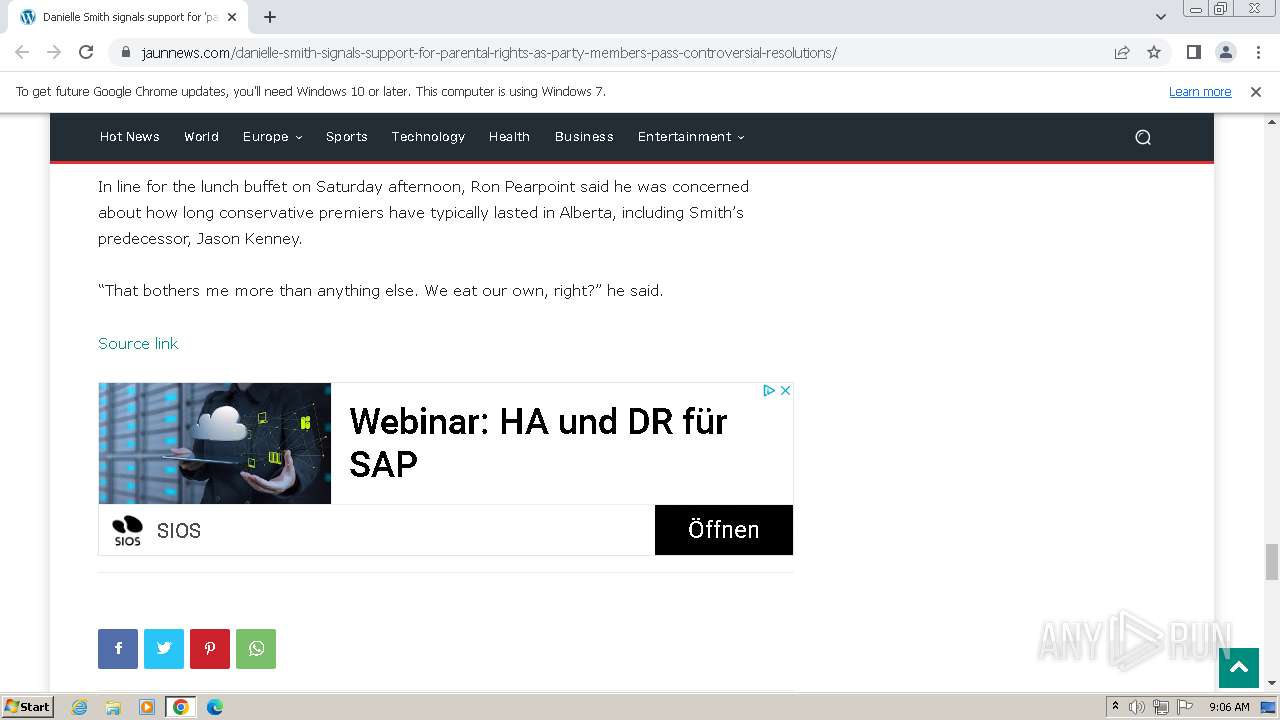
Task: Open the Health section
Action: 509,137
